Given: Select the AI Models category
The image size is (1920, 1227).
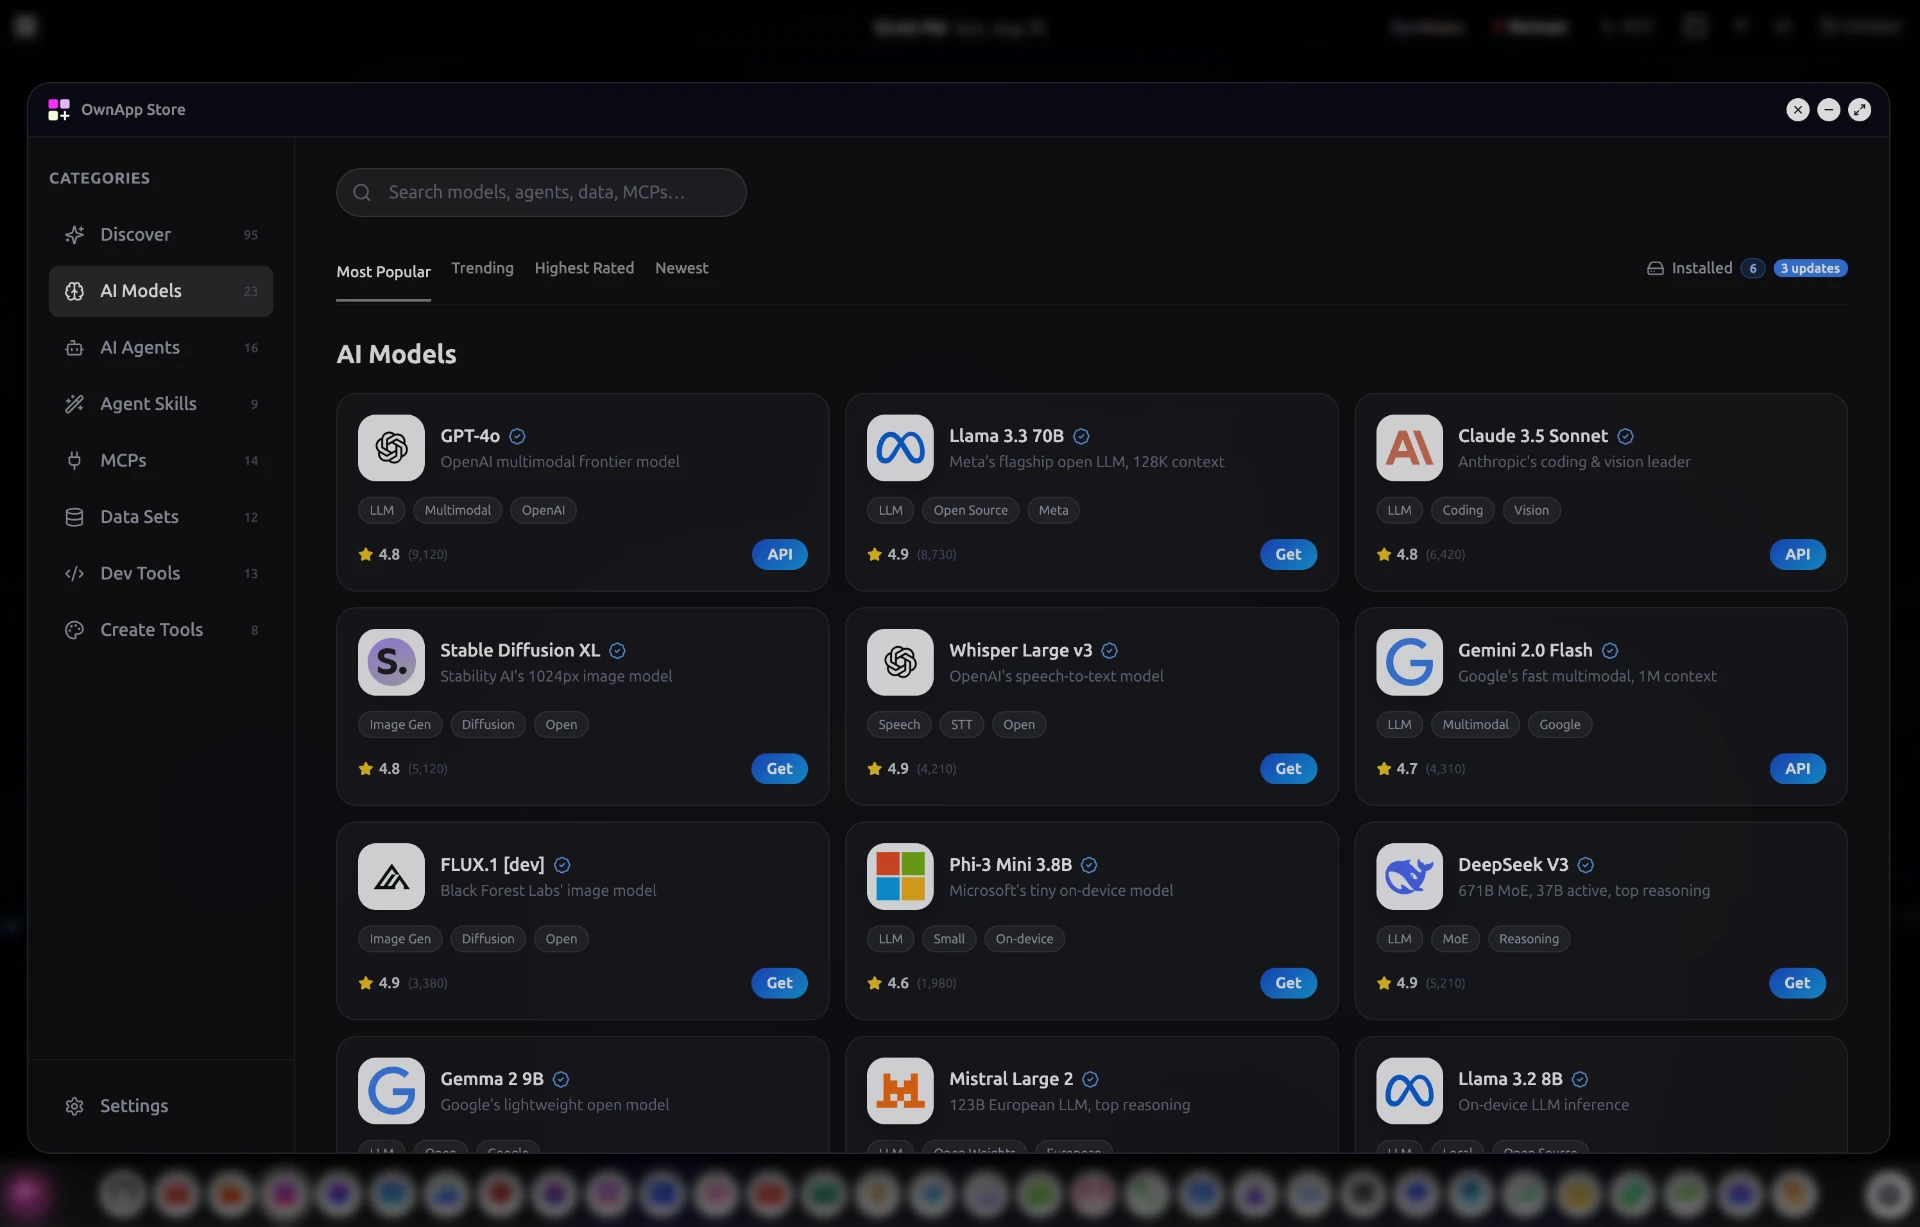Looking at the screenshot, I should click(x=161, y=291).
